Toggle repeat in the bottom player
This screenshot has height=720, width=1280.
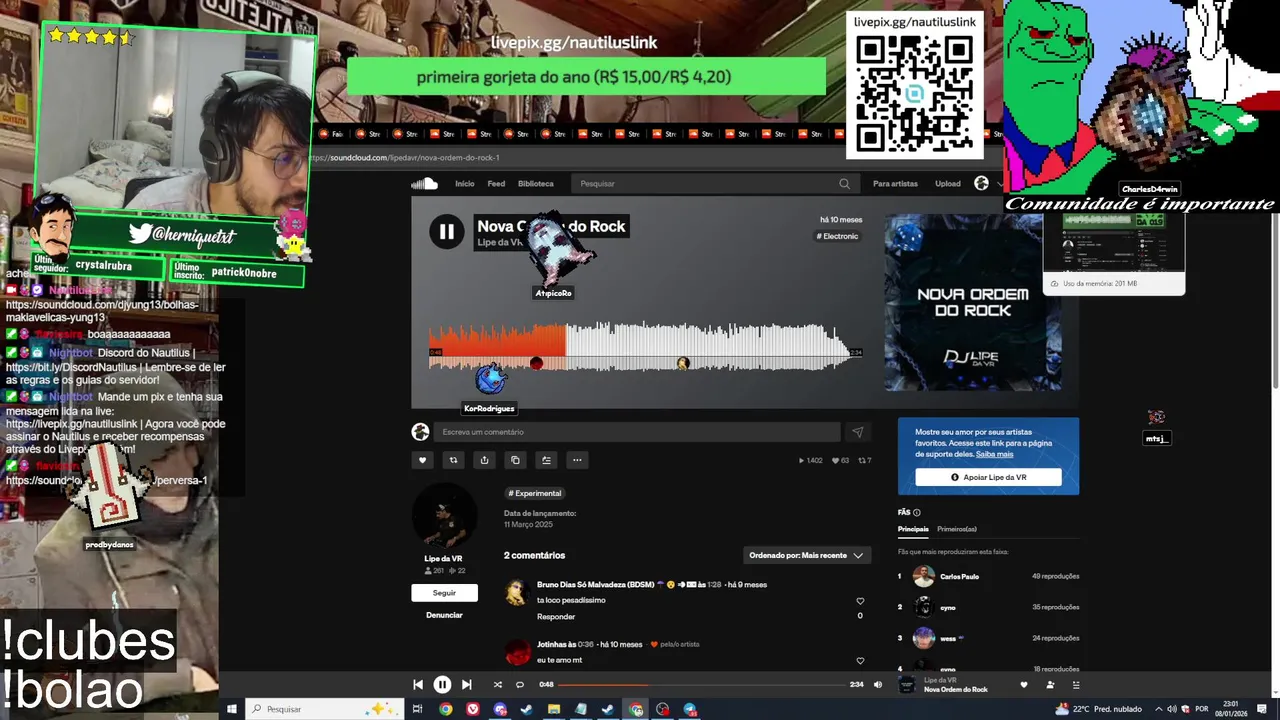tap(520, 685)
